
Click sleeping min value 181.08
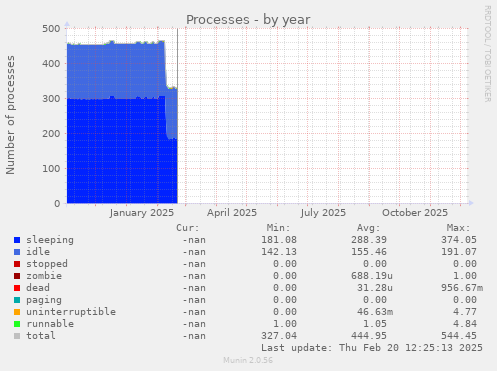(279, 240)
